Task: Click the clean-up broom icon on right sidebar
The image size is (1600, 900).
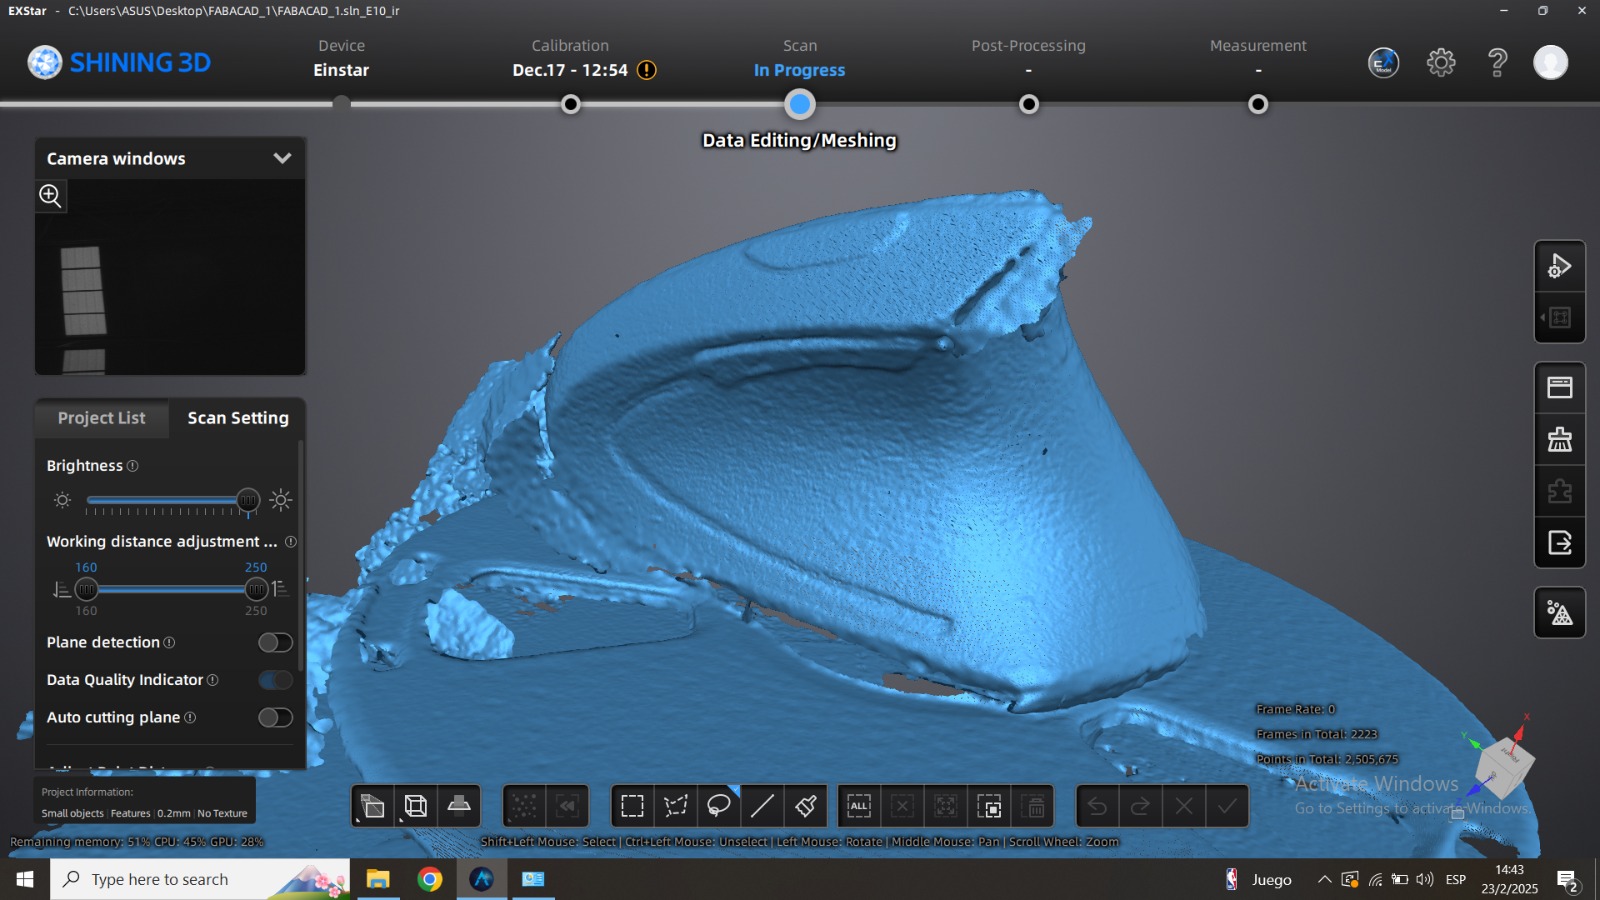Action: pyautogui.click(x=1560, y=439)
